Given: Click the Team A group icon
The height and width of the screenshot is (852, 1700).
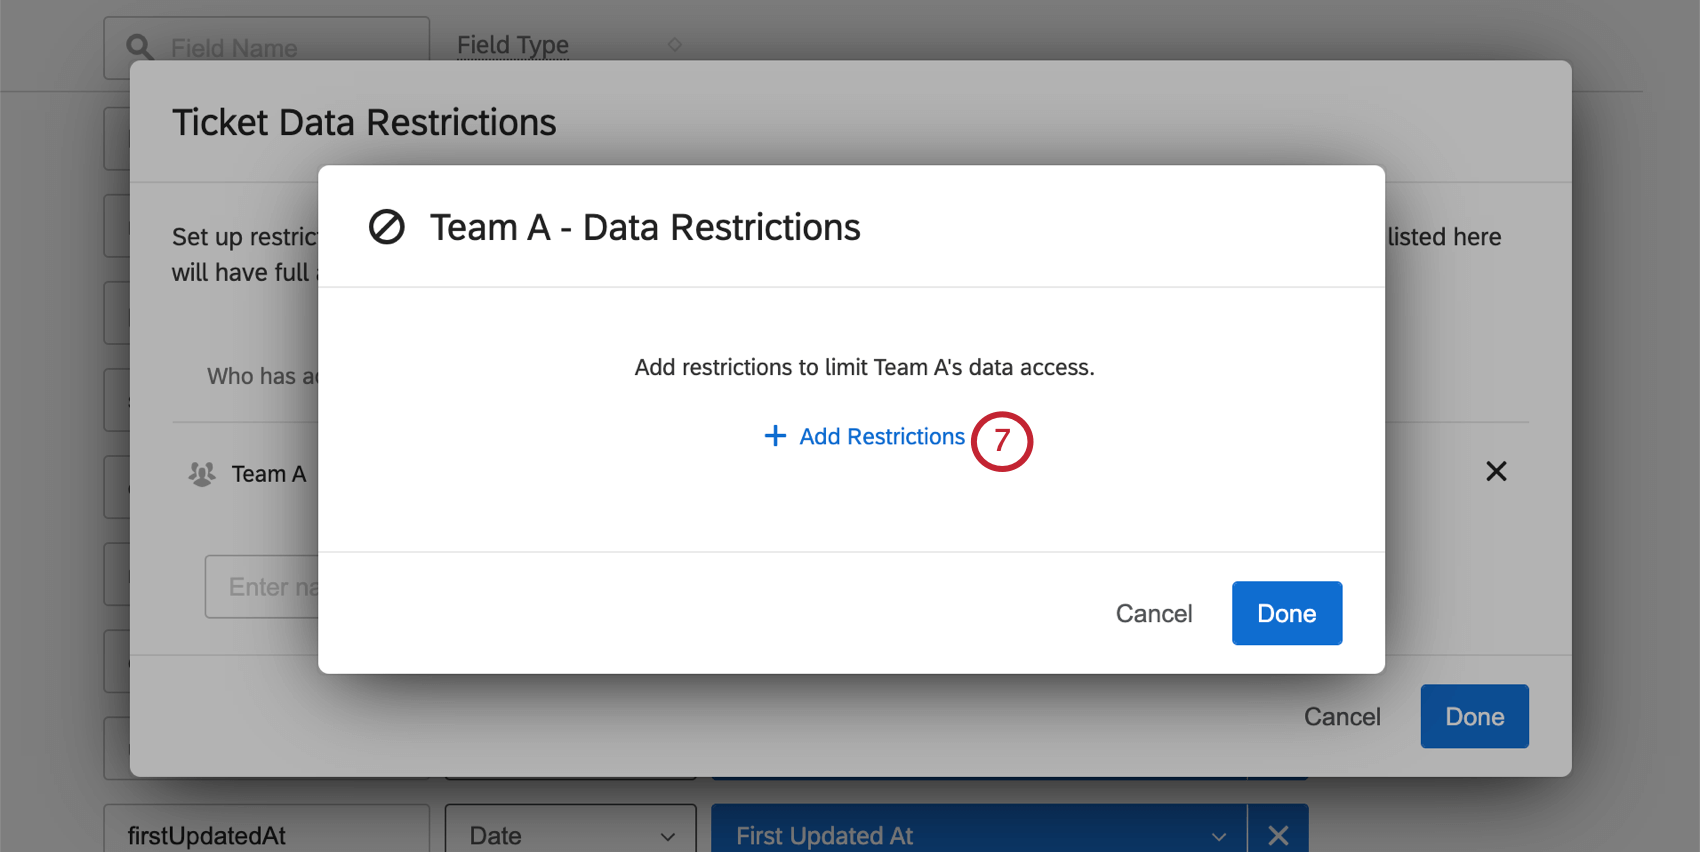Looking at the screenshot, I should [202, 474].
